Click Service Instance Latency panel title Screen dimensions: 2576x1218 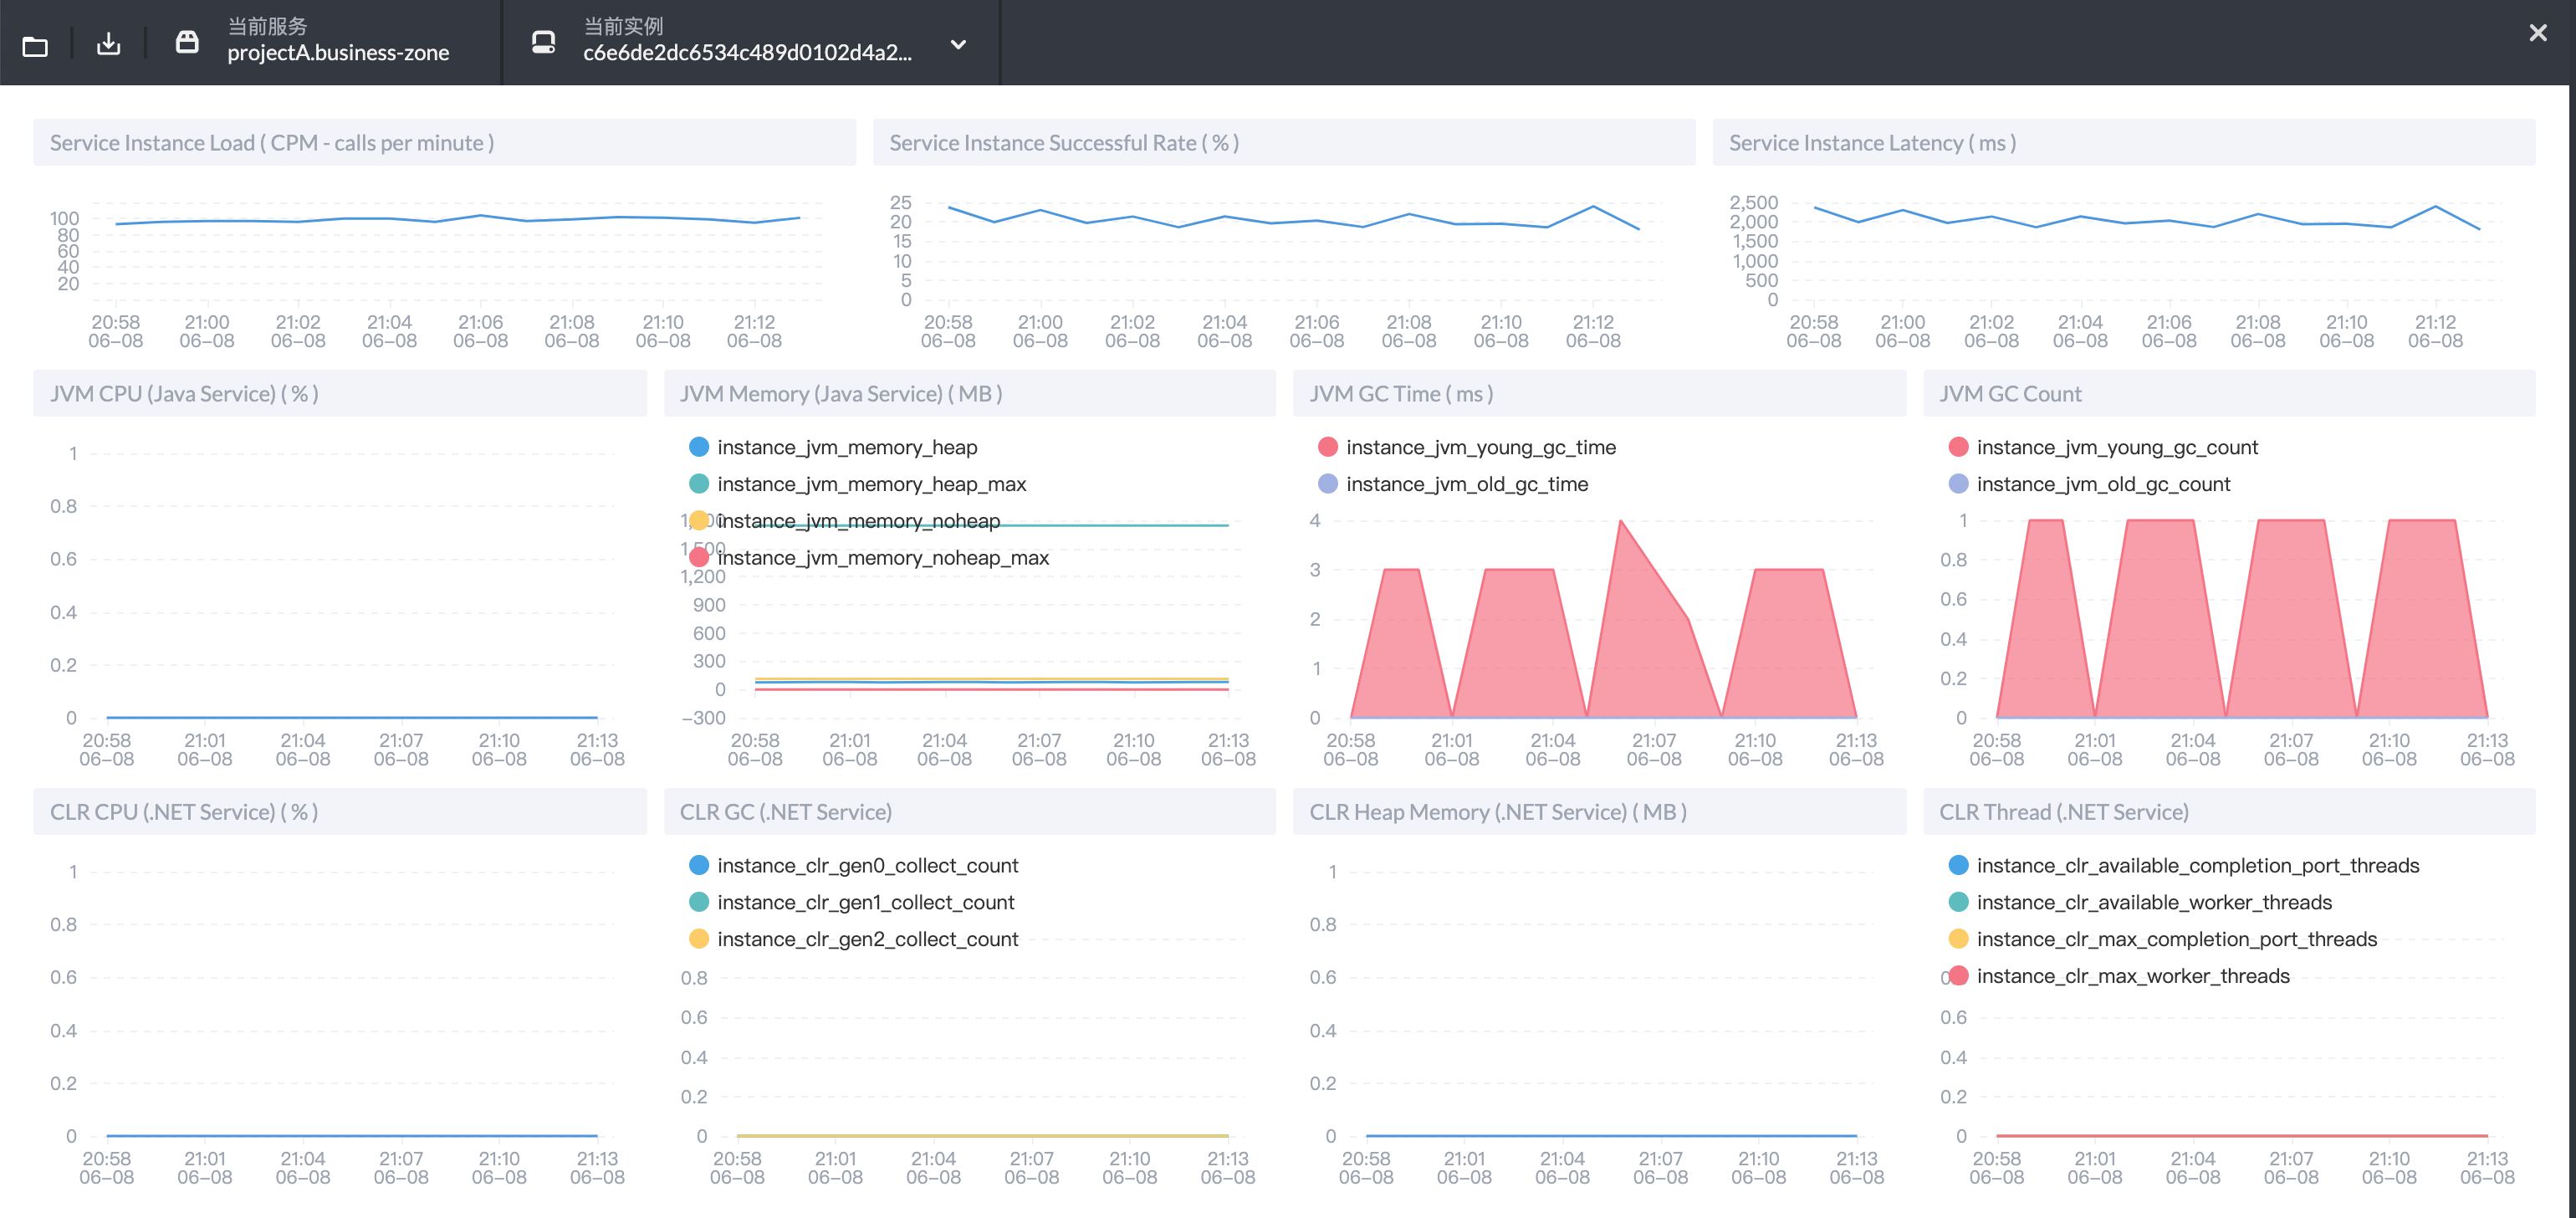click(1871, 143)
